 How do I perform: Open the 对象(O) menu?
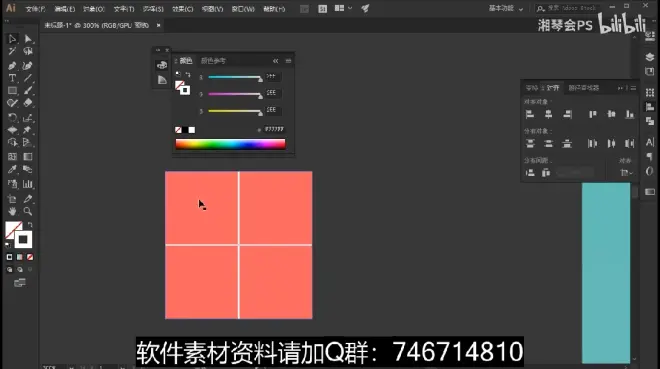pos(93,9)
